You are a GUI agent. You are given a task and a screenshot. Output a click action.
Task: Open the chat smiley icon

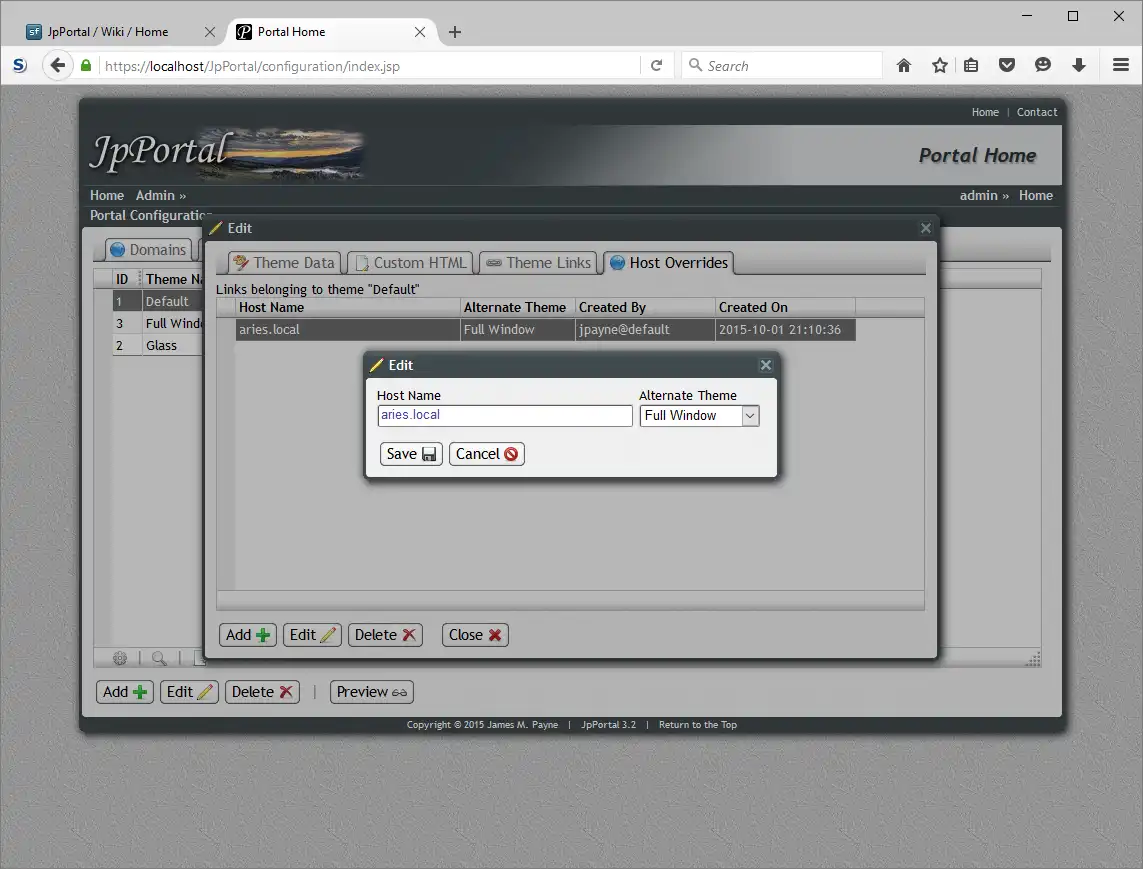[1043, 66]
